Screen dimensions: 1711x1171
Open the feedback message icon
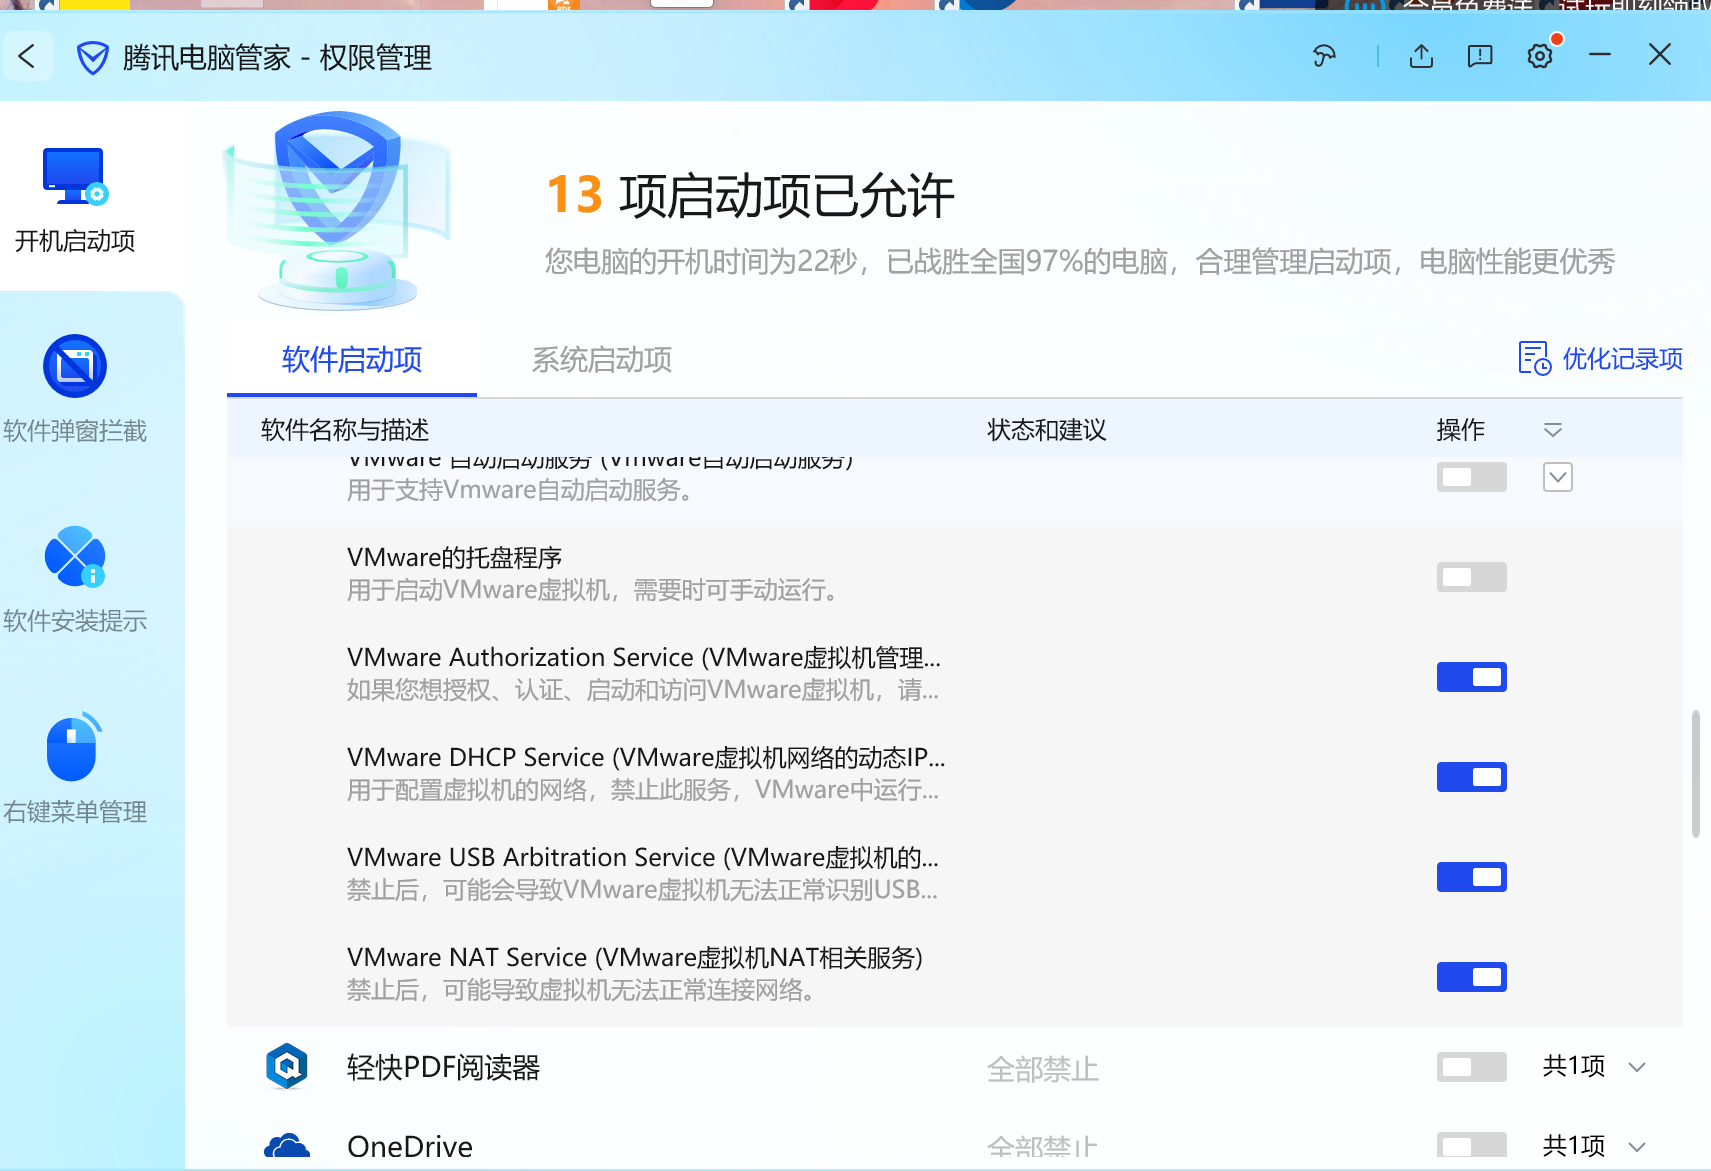point(1480,56)
